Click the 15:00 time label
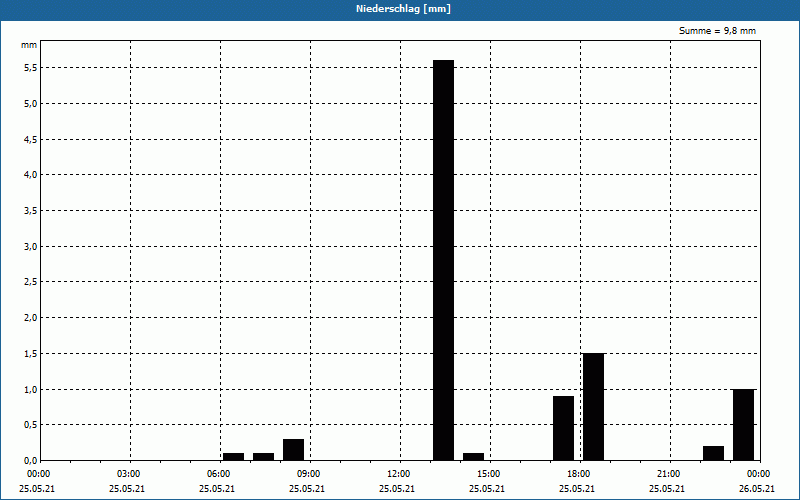Viewport: 800px width, 500px height. pyautogui.click(x=488, y=474)
